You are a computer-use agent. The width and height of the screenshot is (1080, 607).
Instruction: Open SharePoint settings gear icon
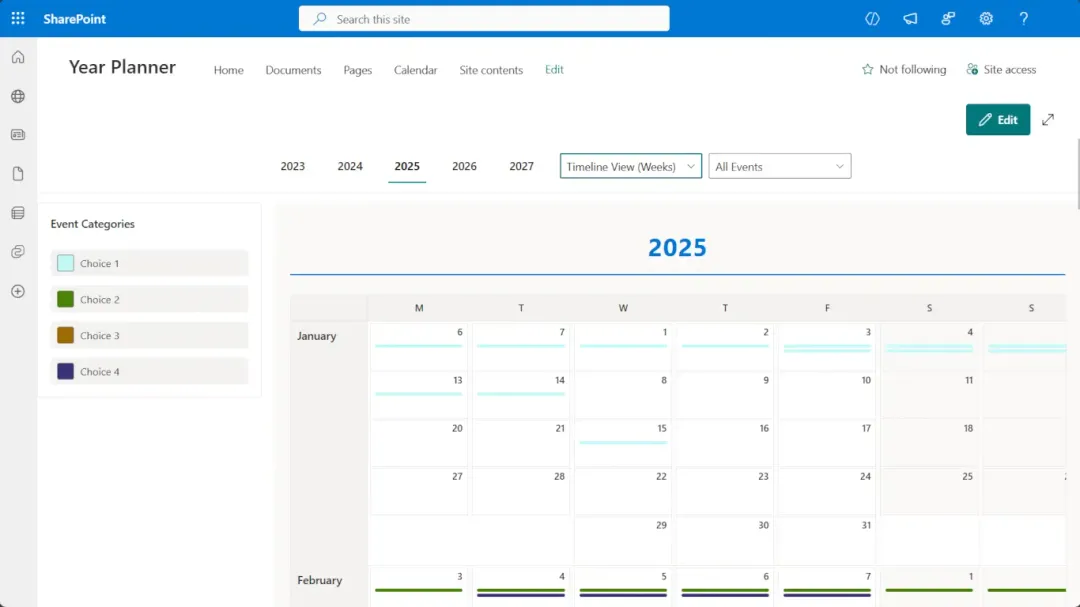click(986, 18)
